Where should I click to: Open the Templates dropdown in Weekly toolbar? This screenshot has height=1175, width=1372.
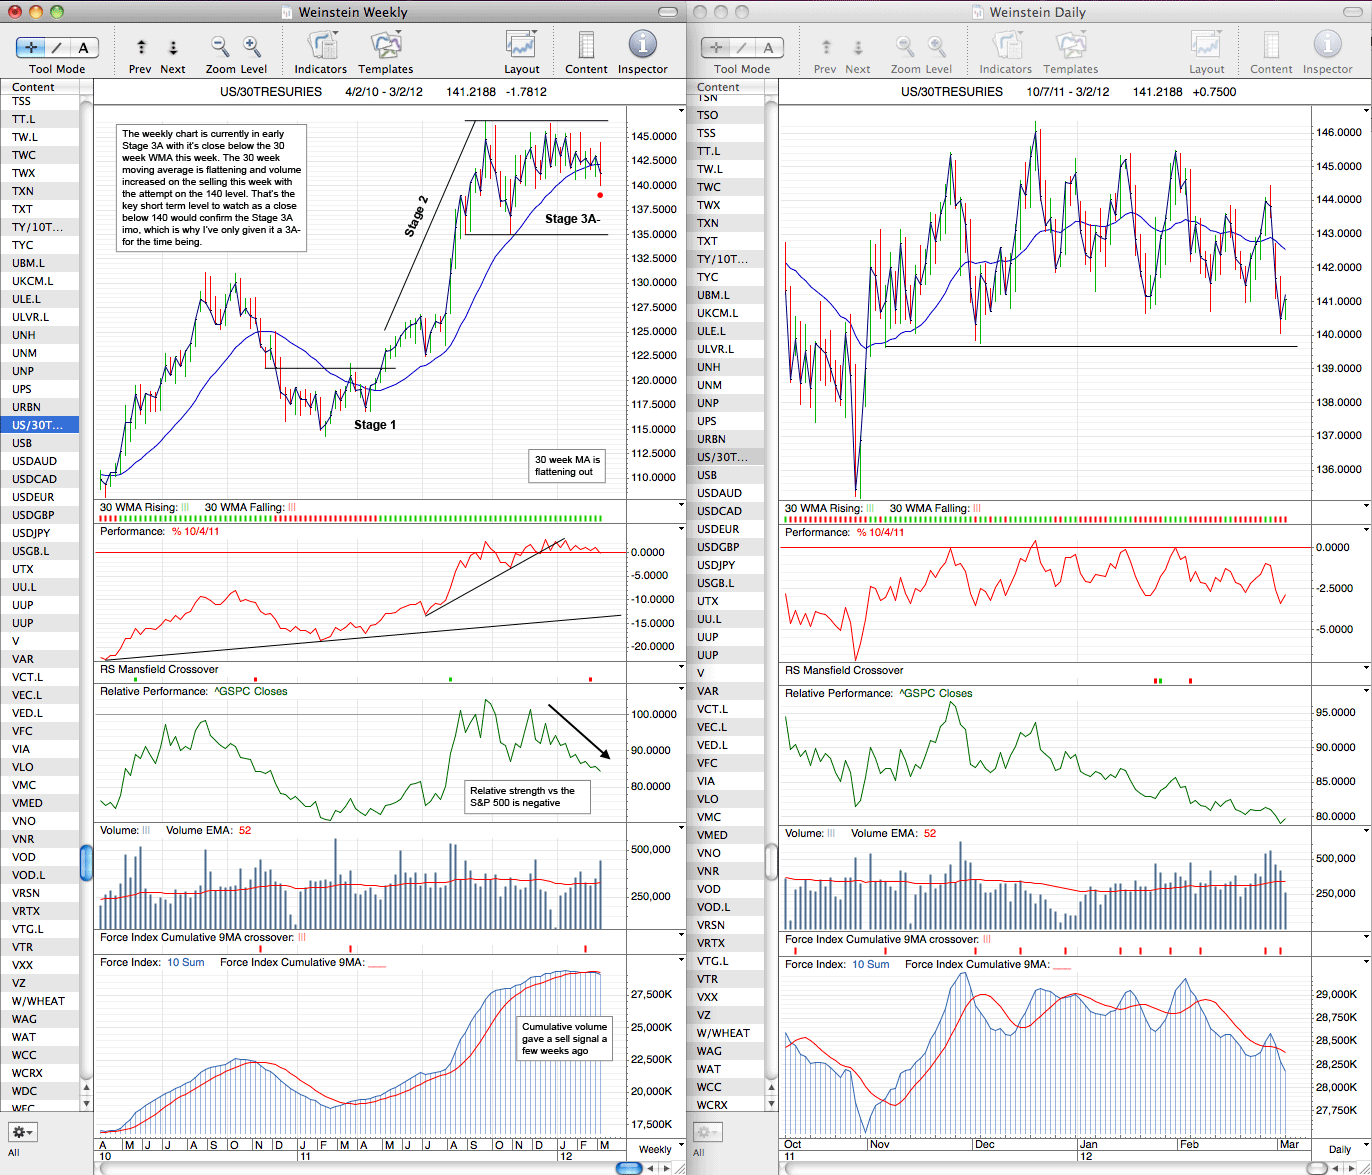point(386,45)
